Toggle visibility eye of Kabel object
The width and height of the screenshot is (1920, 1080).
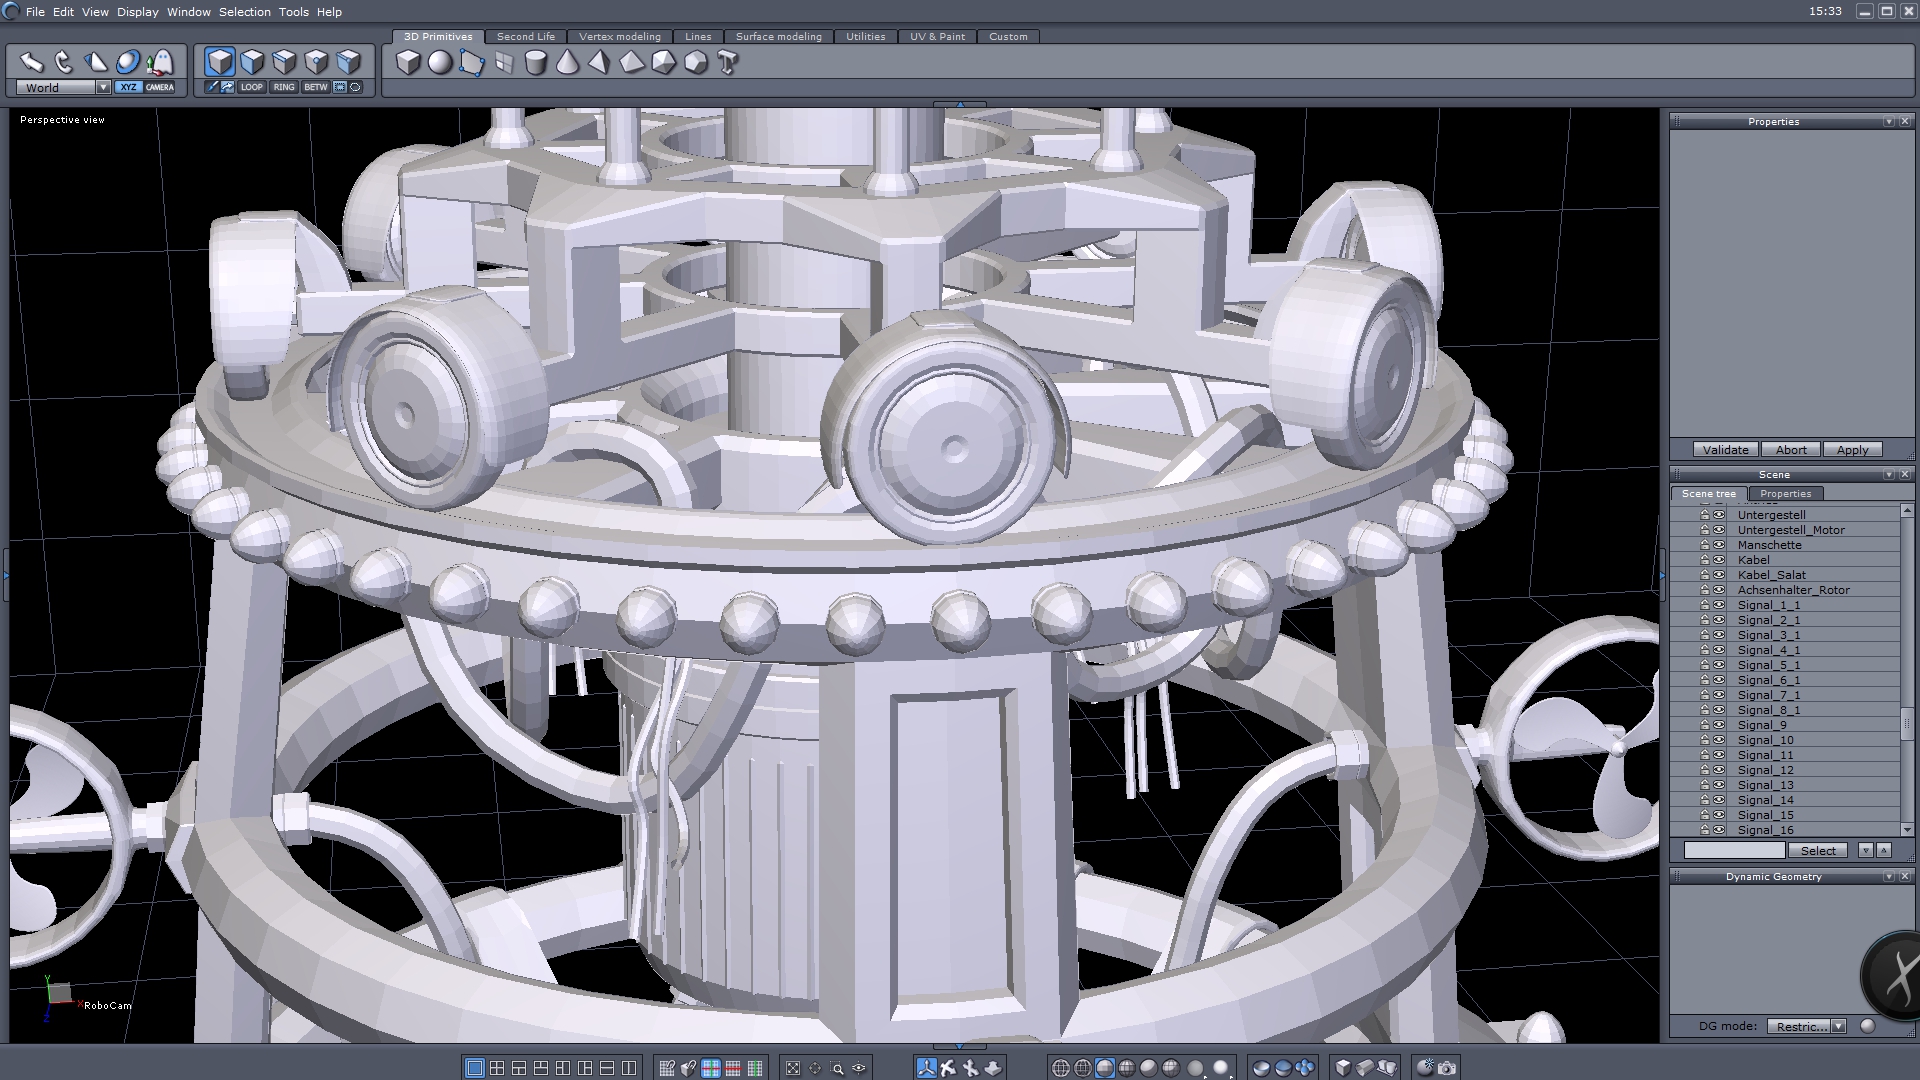pyautogui.click(x=1719, y=560)
